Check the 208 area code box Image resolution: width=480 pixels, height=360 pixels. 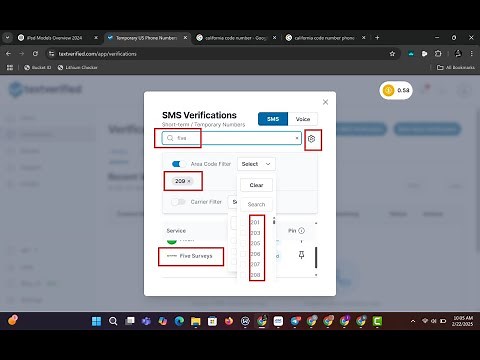[x=243, y=275]
